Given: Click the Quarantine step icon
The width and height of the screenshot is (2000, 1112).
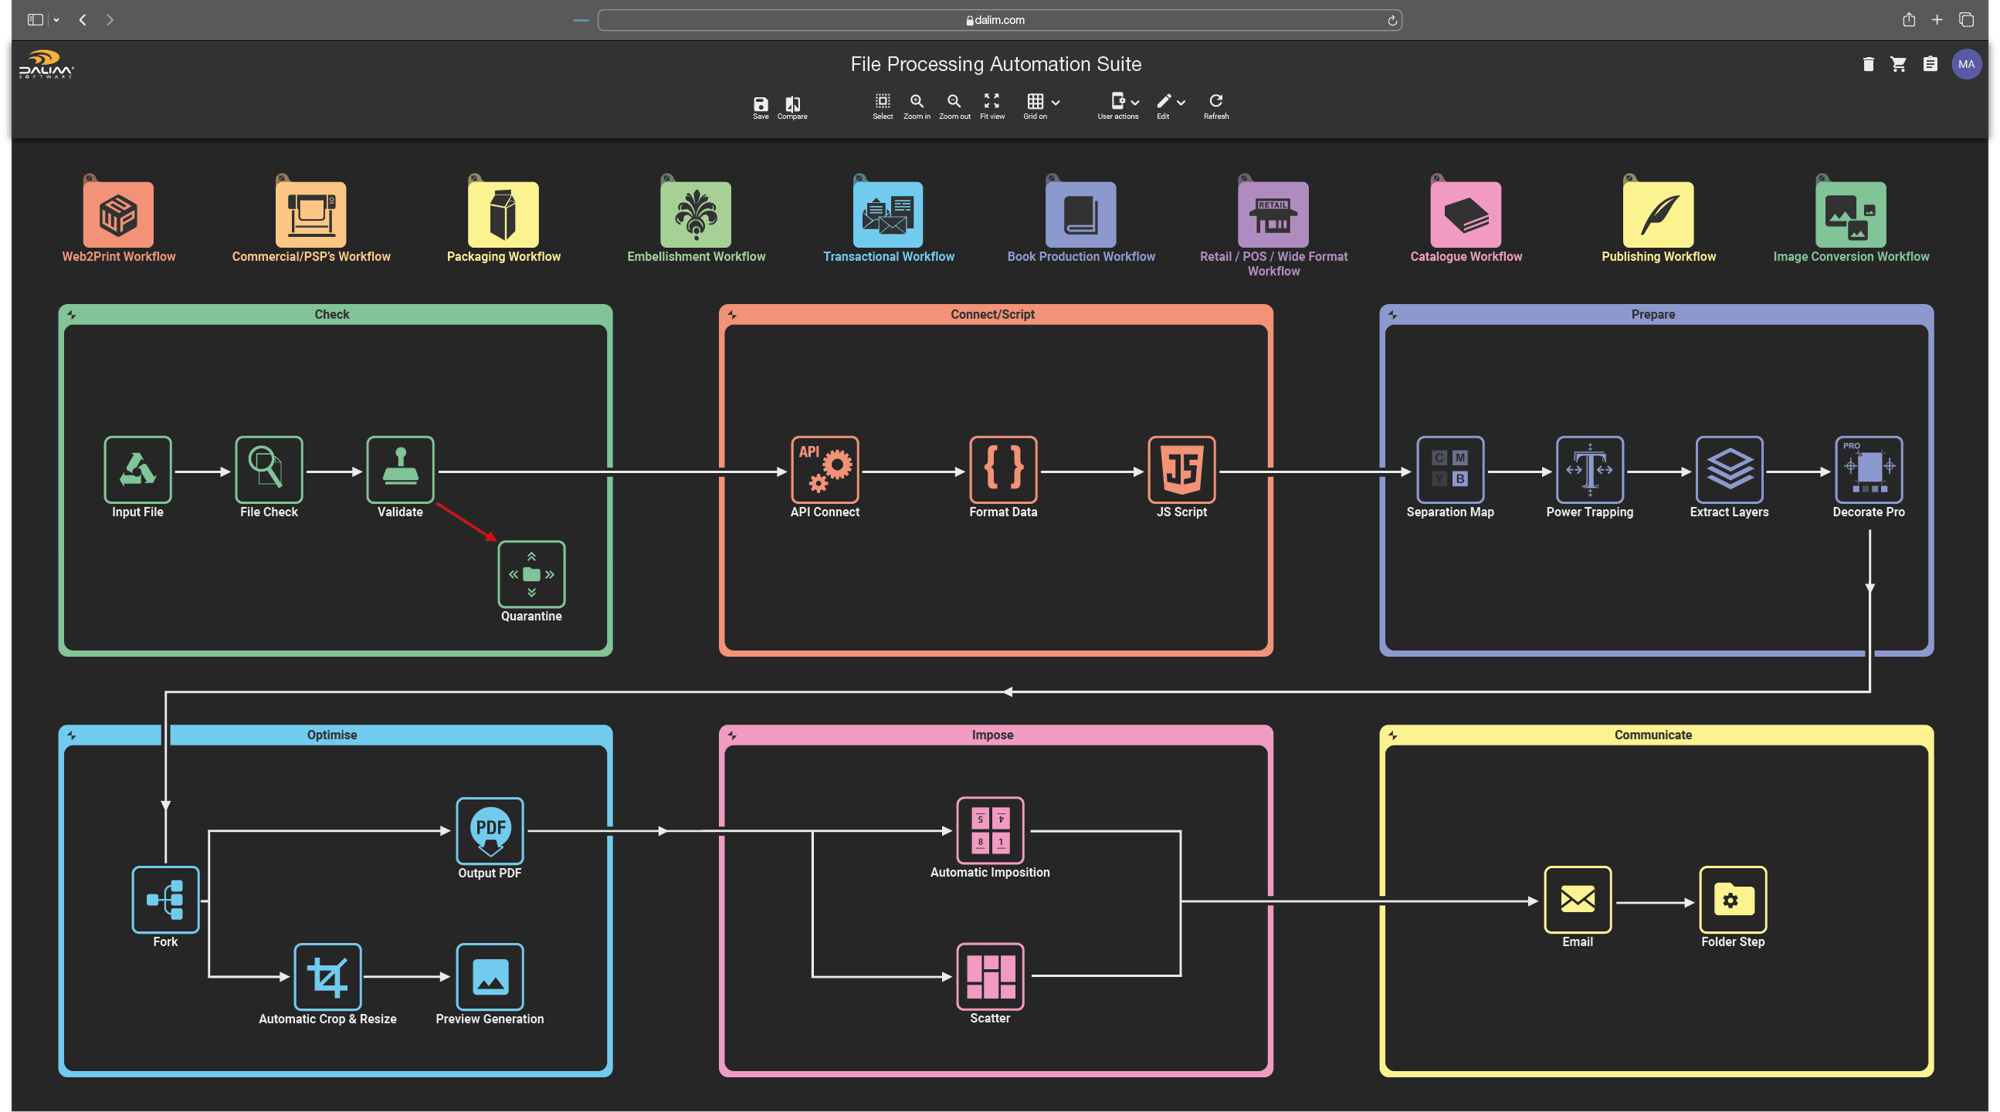Looking at the screenshot, I should pyautogui.click(x=531, y=574).
